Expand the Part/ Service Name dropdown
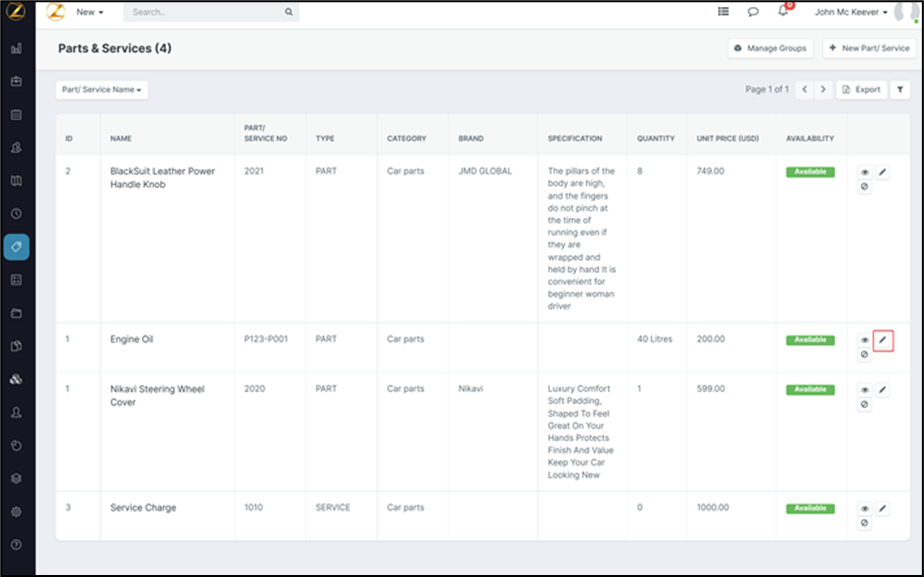 101,89
